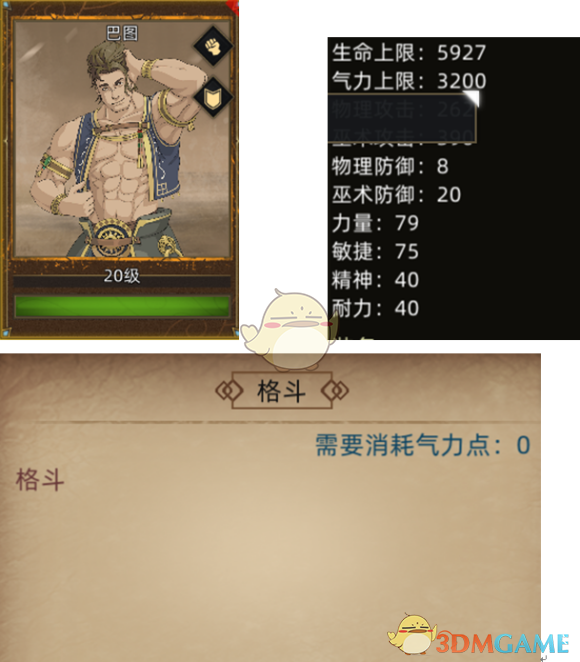Select the 物理防御 stat row
This screenshot has width=580, height=662.
(390, 166)
